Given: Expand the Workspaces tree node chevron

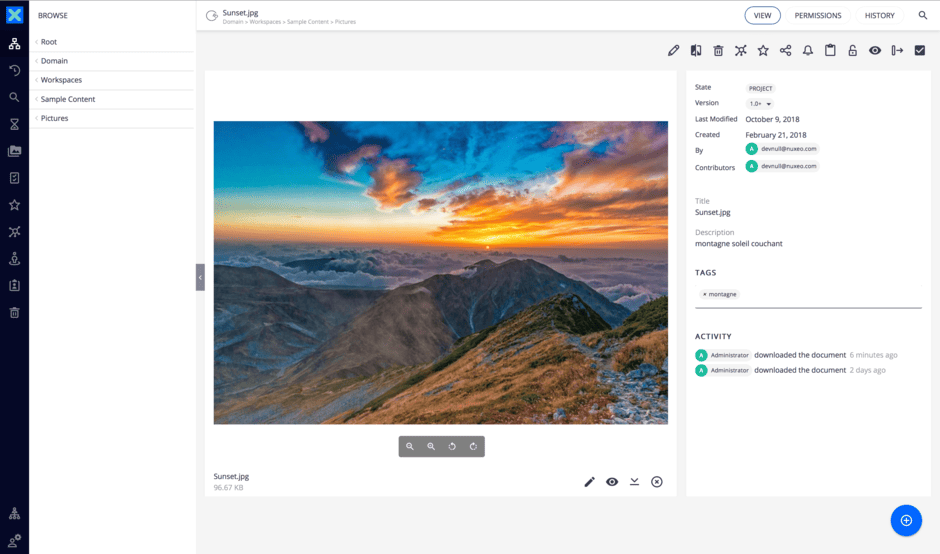Looking at the screenshot, I should [x=37, y=80].
